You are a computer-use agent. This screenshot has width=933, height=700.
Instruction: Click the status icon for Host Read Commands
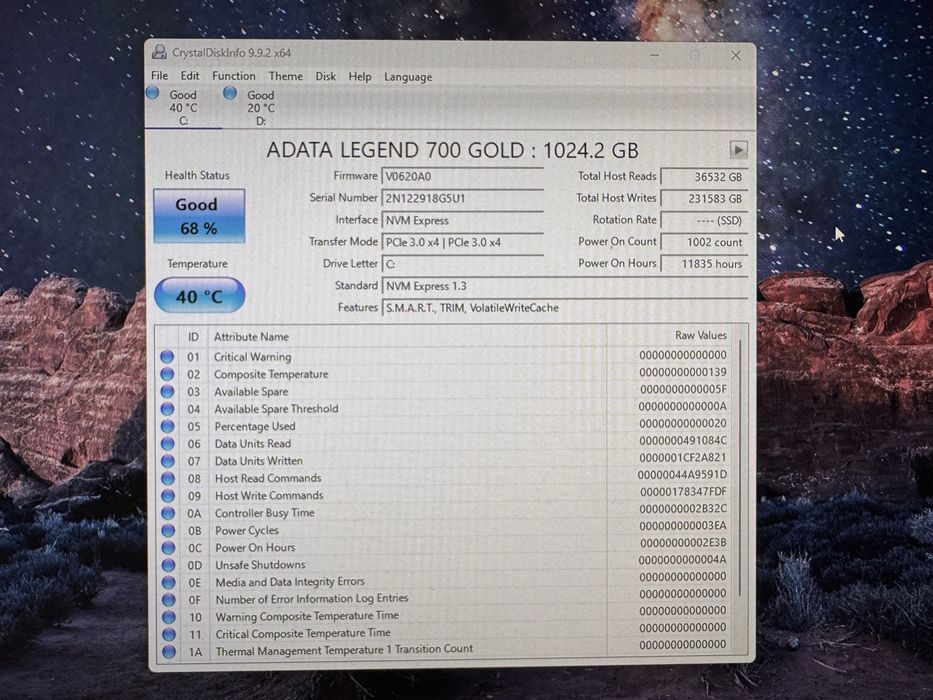[x=168, y=478]
